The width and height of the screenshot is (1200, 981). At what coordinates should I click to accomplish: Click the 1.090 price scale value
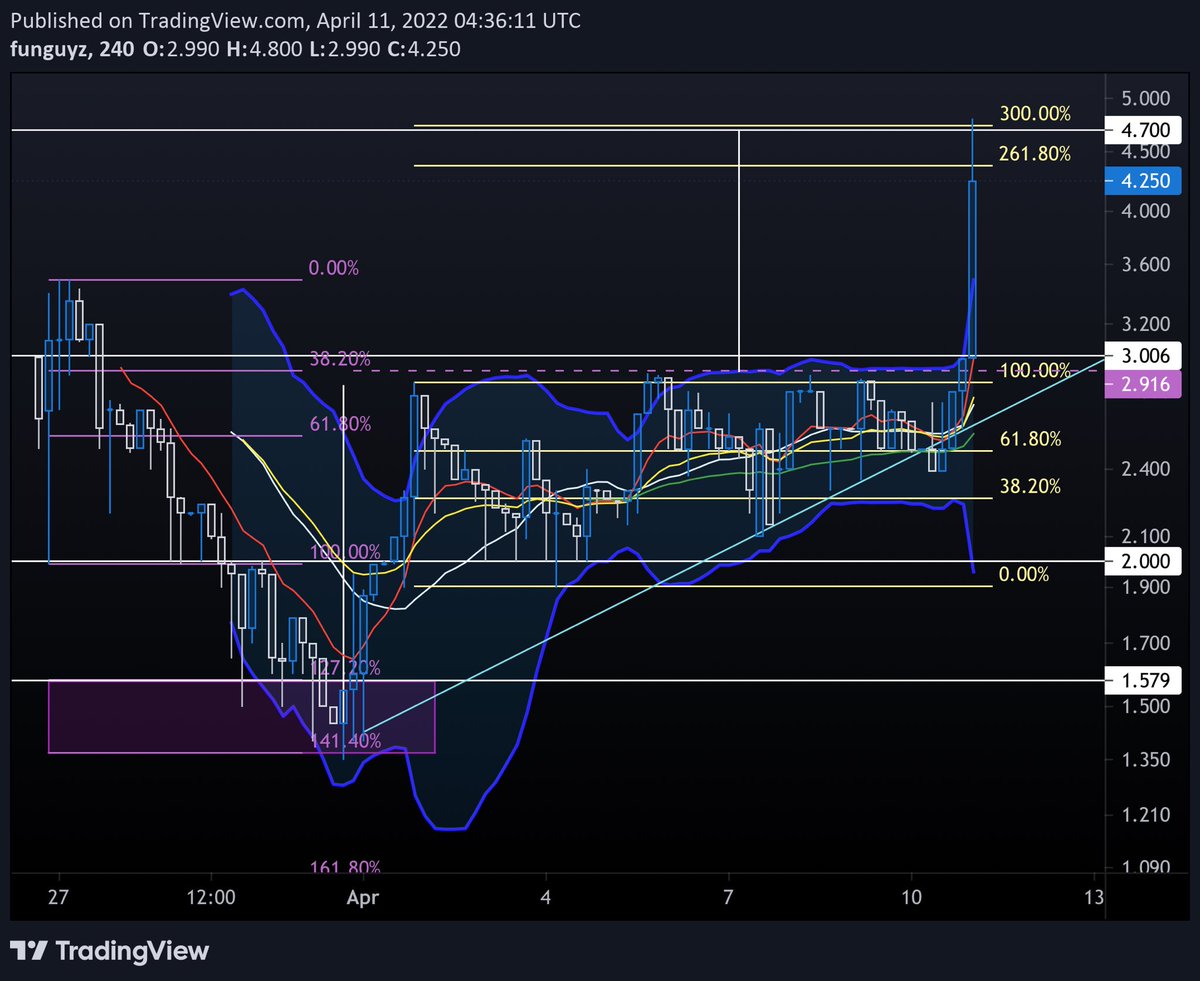pyautogui.click(x=1145, y=867)
